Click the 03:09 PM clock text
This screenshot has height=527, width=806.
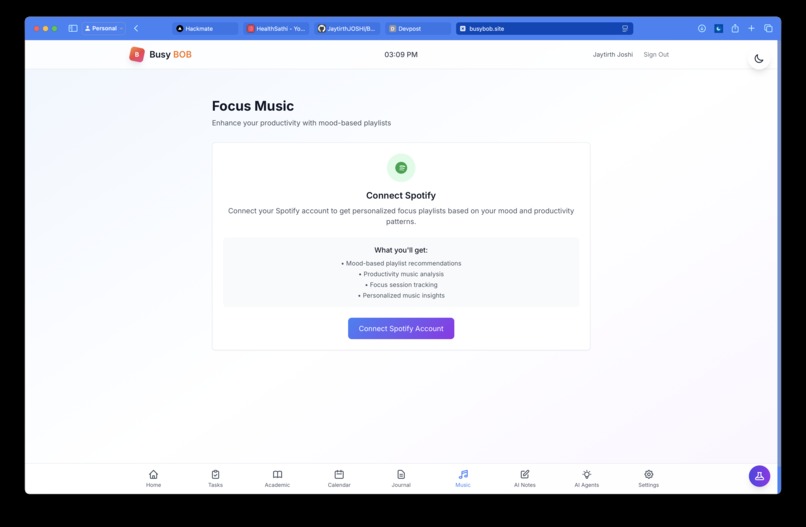pyautogui.click(x=401, y=54)
